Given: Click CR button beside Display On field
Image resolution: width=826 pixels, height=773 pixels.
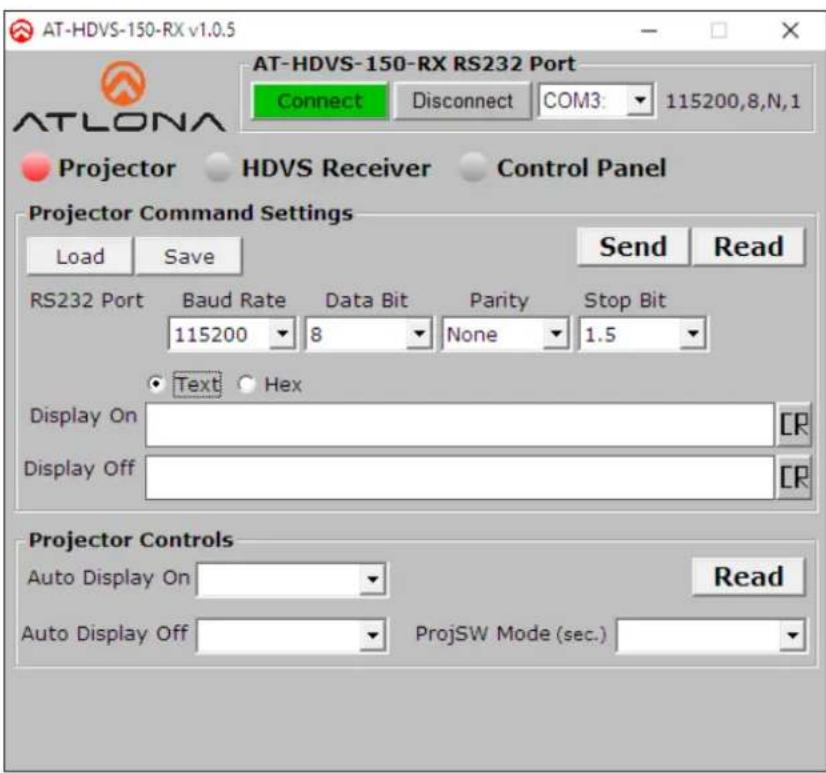Looking at the screenshot, I should [794, 425].
